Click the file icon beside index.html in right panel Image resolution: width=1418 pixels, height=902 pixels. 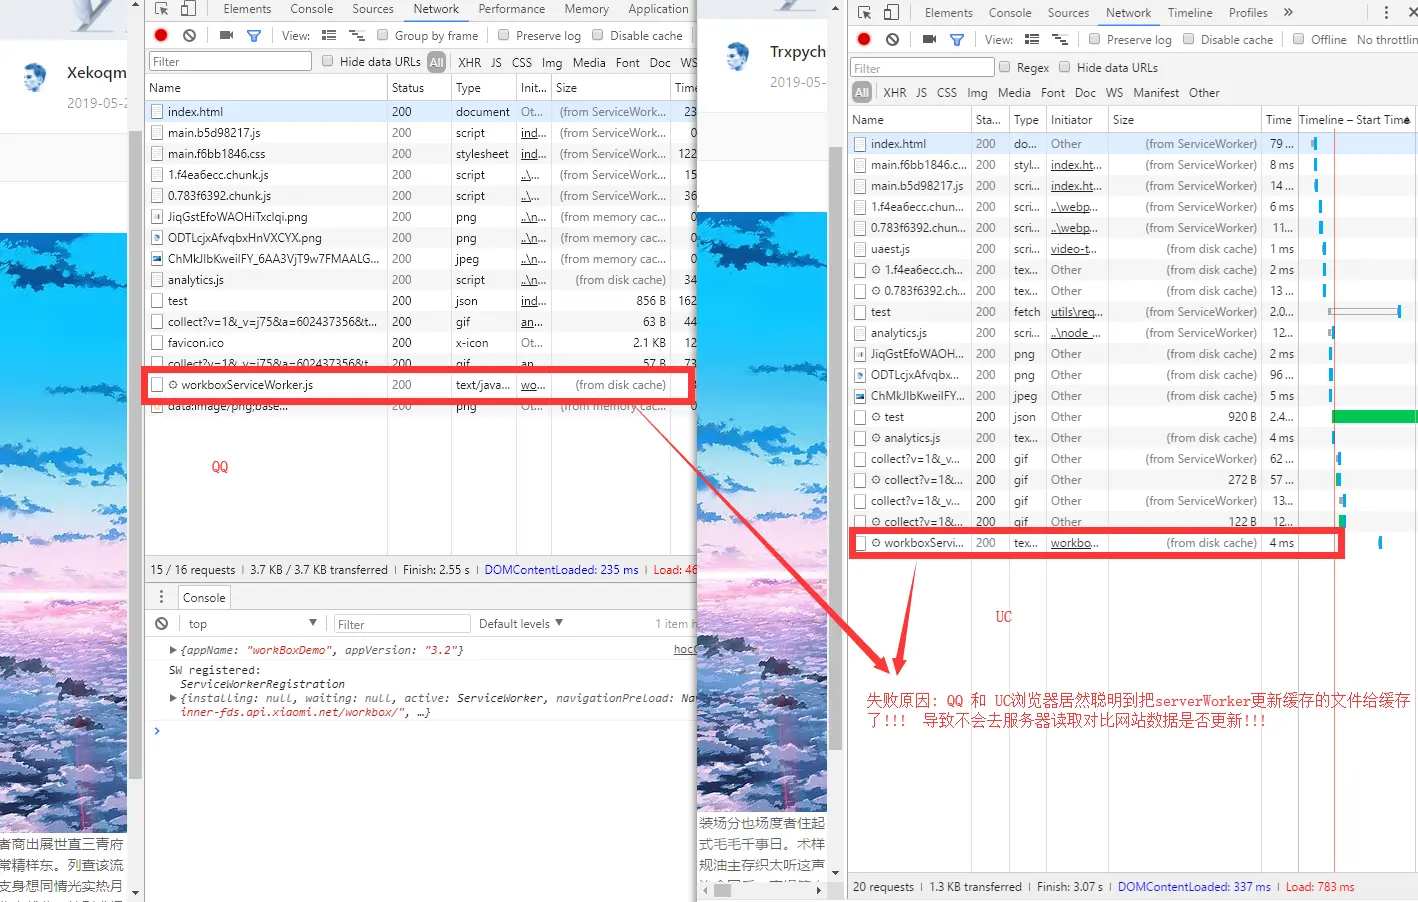[860, 144]
